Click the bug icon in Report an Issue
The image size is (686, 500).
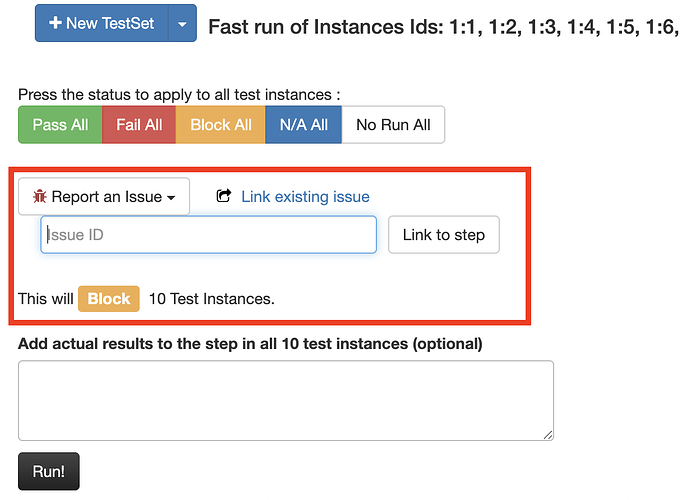click(40, 197)
